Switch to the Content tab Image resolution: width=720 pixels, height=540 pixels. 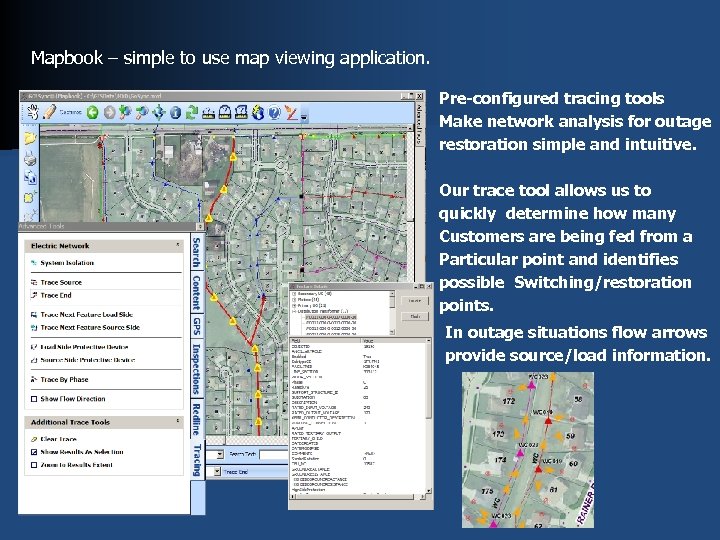click(197, 292)
